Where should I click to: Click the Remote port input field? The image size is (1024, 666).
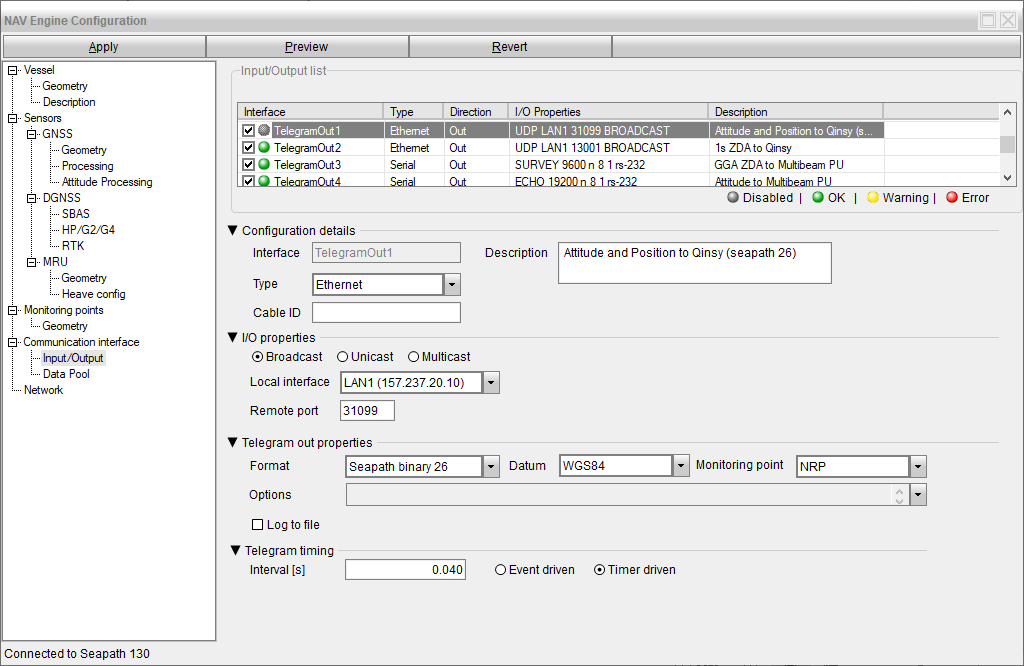pos(367,411)
